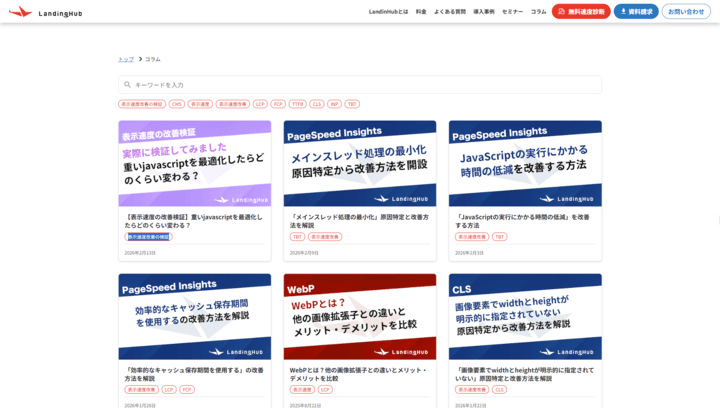The height and width of the screenshot is (408, 720).
Task: Open article title 「メインスレッド処理の最小化」原因特定と改善方法を解説
Action: pyautogui.click(x=359, y=221)
